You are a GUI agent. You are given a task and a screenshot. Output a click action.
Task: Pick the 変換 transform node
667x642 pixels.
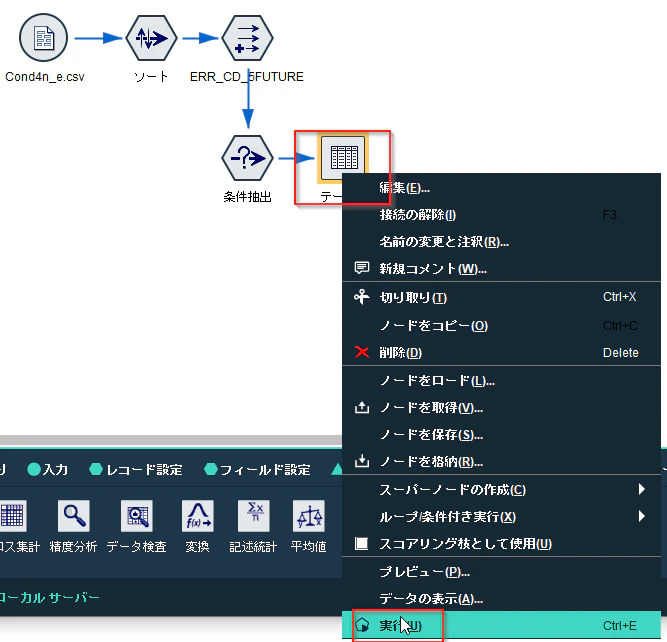pyautogui.click(x=198, y=516)
